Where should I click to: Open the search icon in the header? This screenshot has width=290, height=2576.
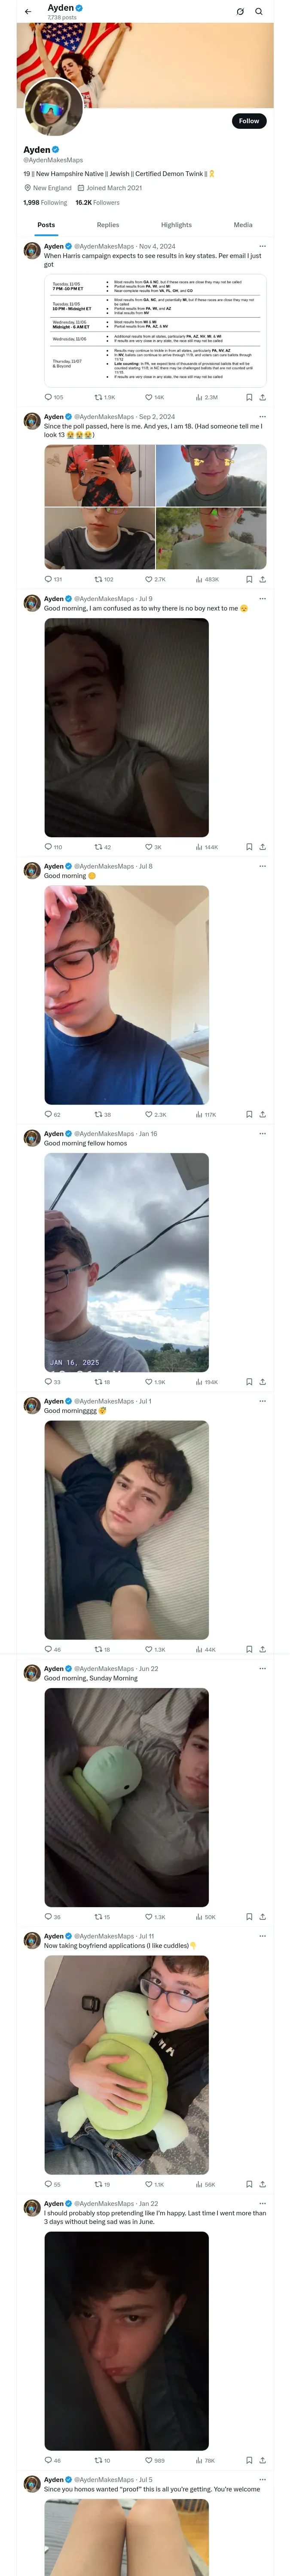(258, 12)
